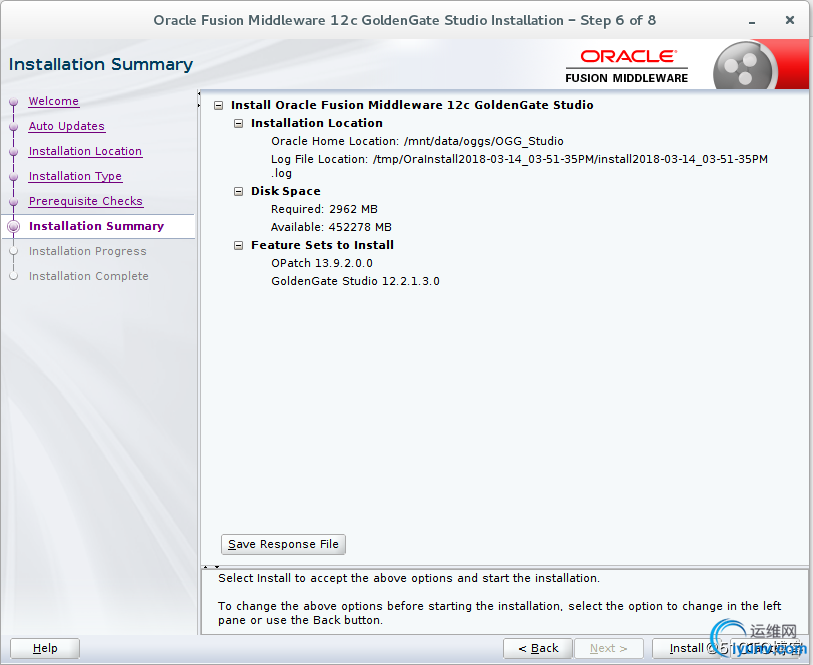The image size is (813, 665).
Task: Close the installer window
Action: (790, 20)
